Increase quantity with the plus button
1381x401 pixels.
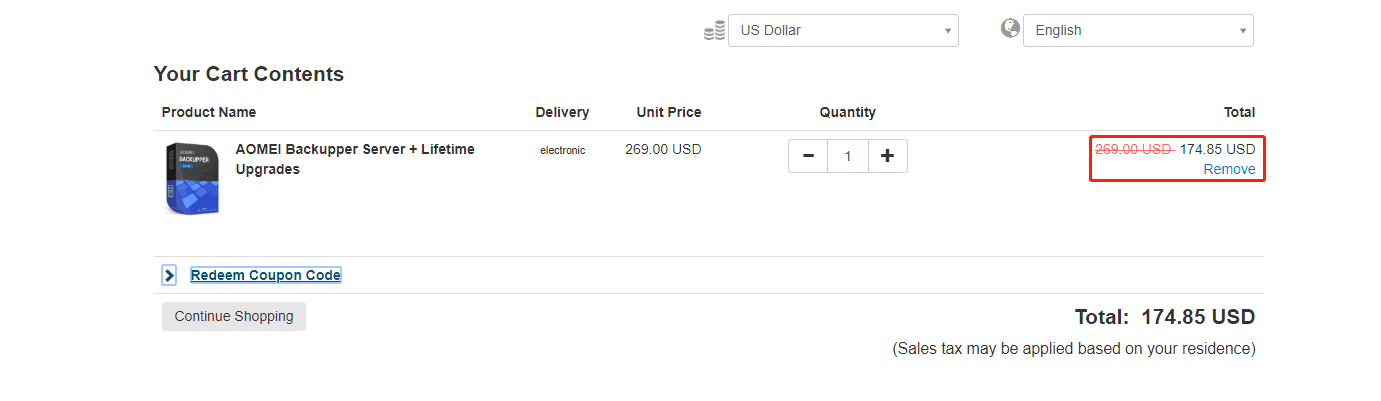point(887,156)
